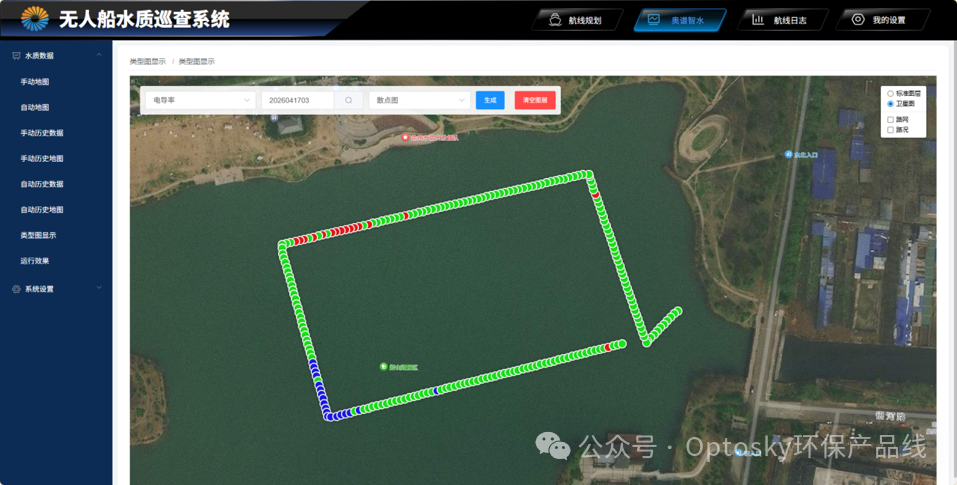The image size is (957, 485).
Task: Click the hexagon settings icon for 我的设置
Action: [x=858, y=20]
